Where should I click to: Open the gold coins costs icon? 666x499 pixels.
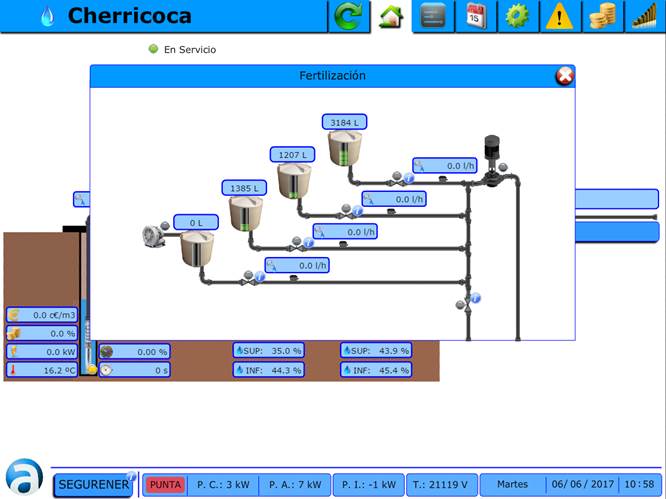tap(601, 16)
